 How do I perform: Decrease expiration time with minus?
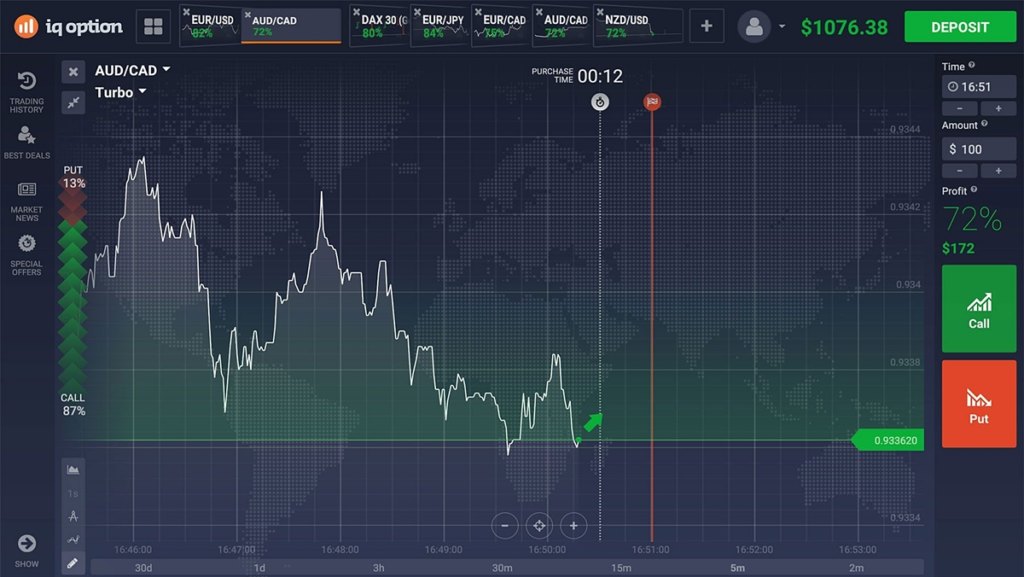pyautogui.click(x=959, y=108)
